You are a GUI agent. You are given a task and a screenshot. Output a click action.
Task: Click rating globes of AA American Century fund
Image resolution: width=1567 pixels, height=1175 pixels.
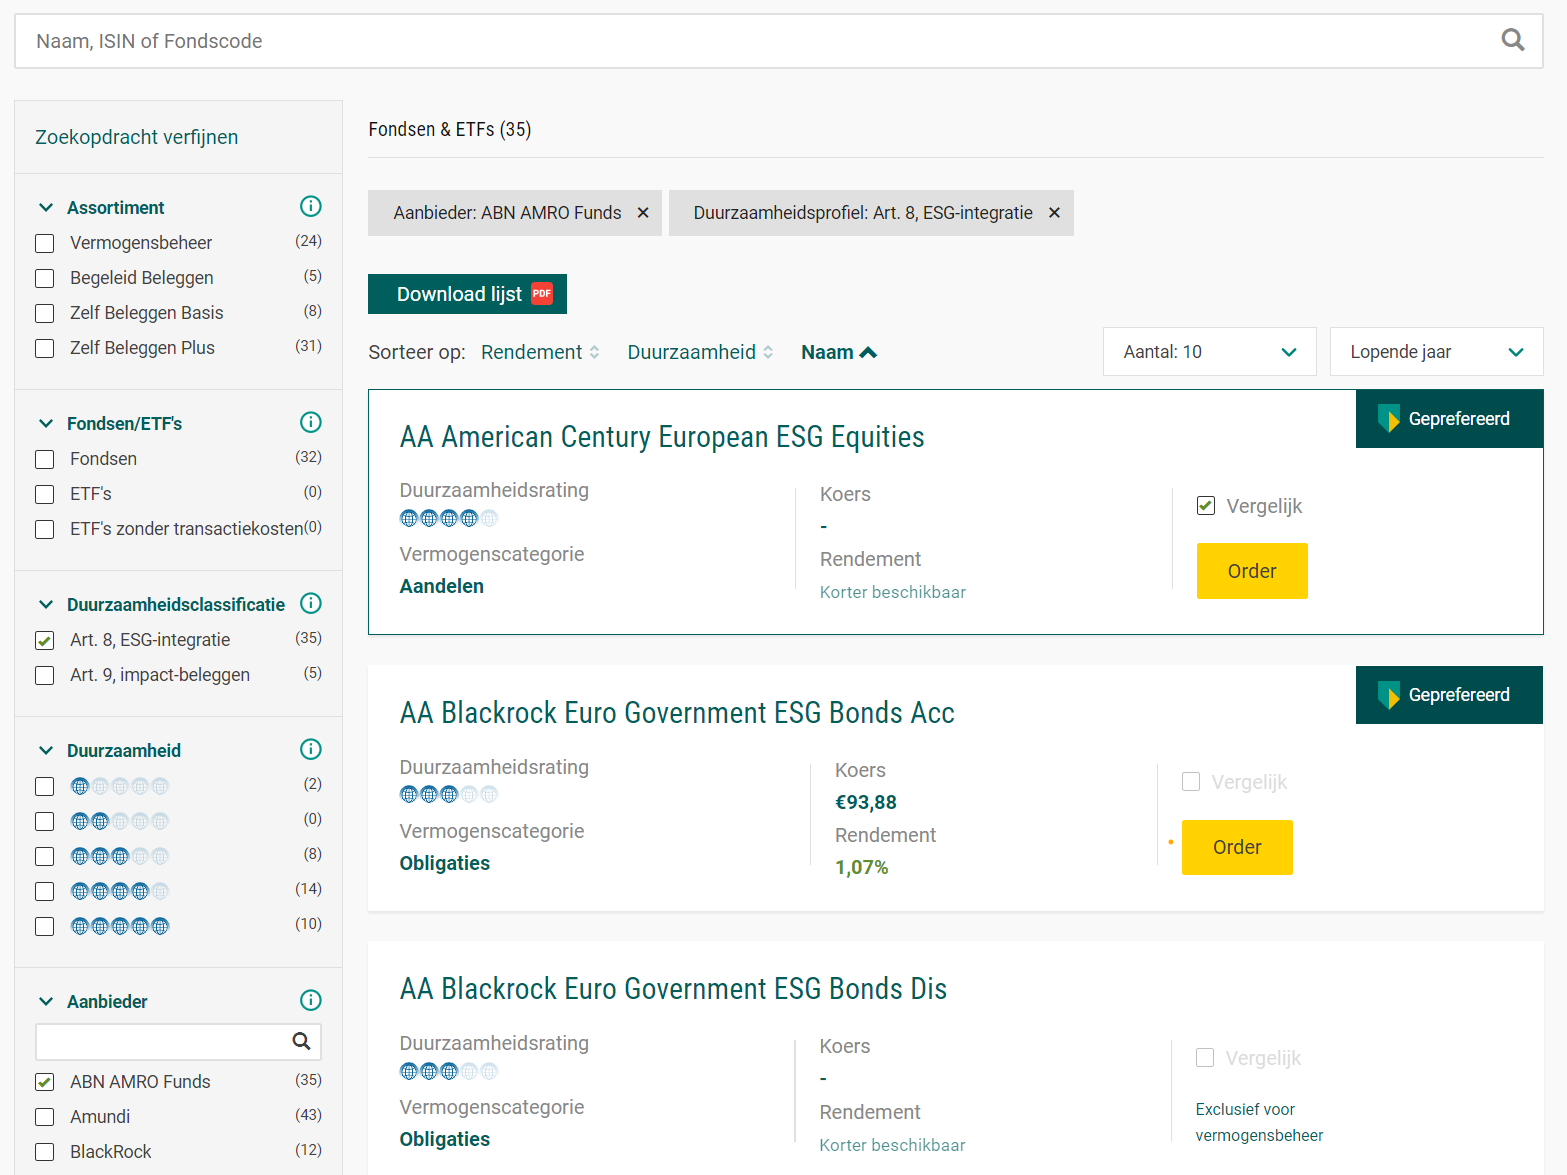point(448,518)
